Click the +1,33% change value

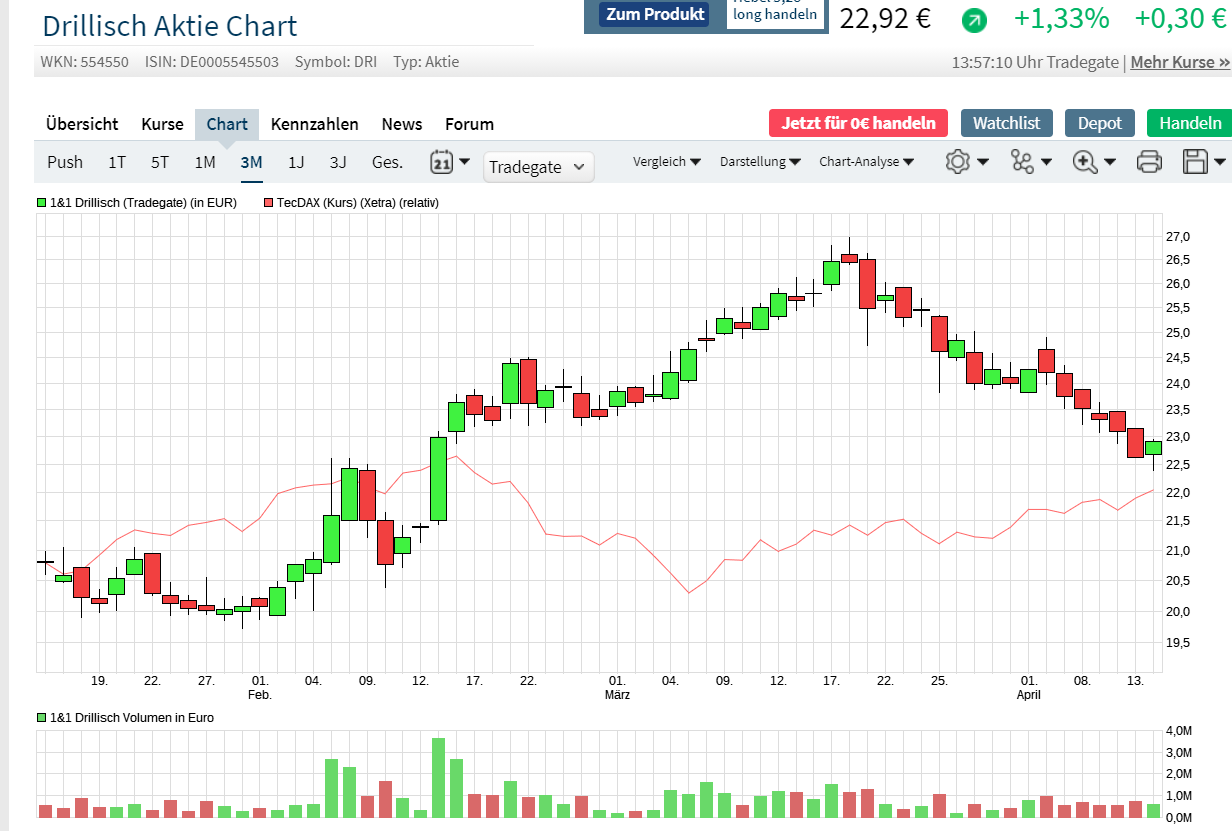coord(1062,18)
